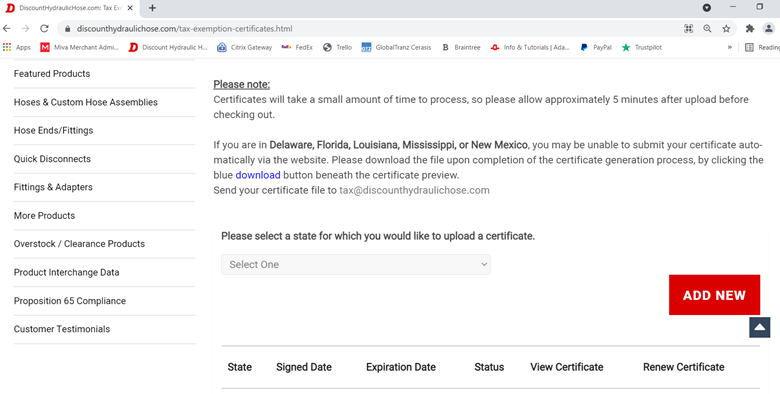The image size is (780, 394).
Task: Click the red ADD NEW button
Action: [x=714, y=295]
